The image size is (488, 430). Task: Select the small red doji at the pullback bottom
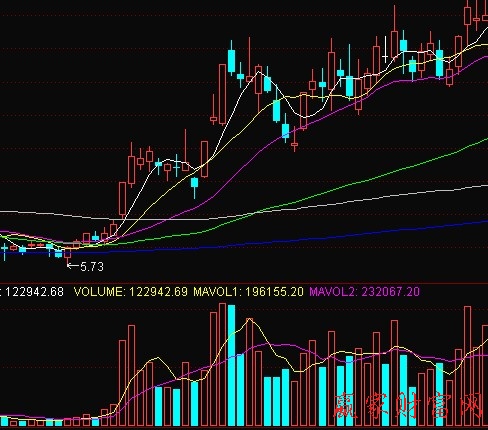(294, 144)
